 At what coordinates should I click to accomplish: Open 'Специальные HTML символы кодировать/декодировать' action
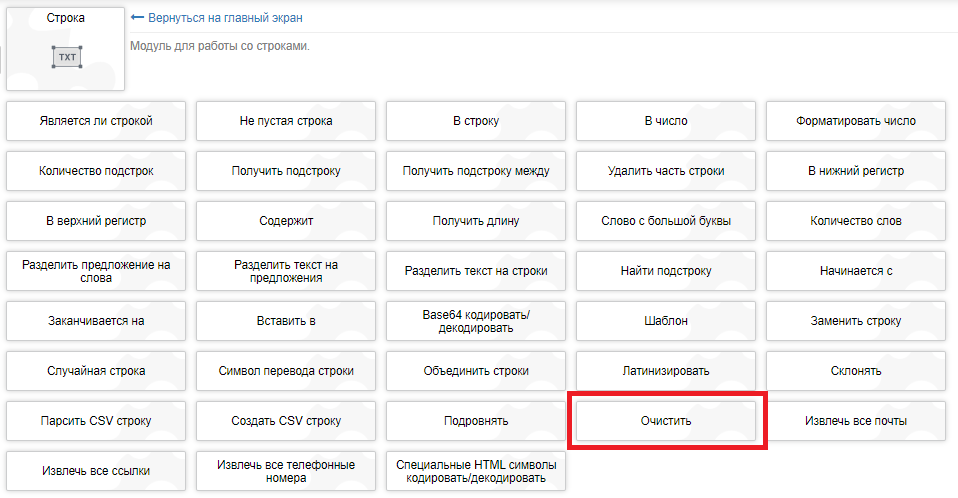476,472
